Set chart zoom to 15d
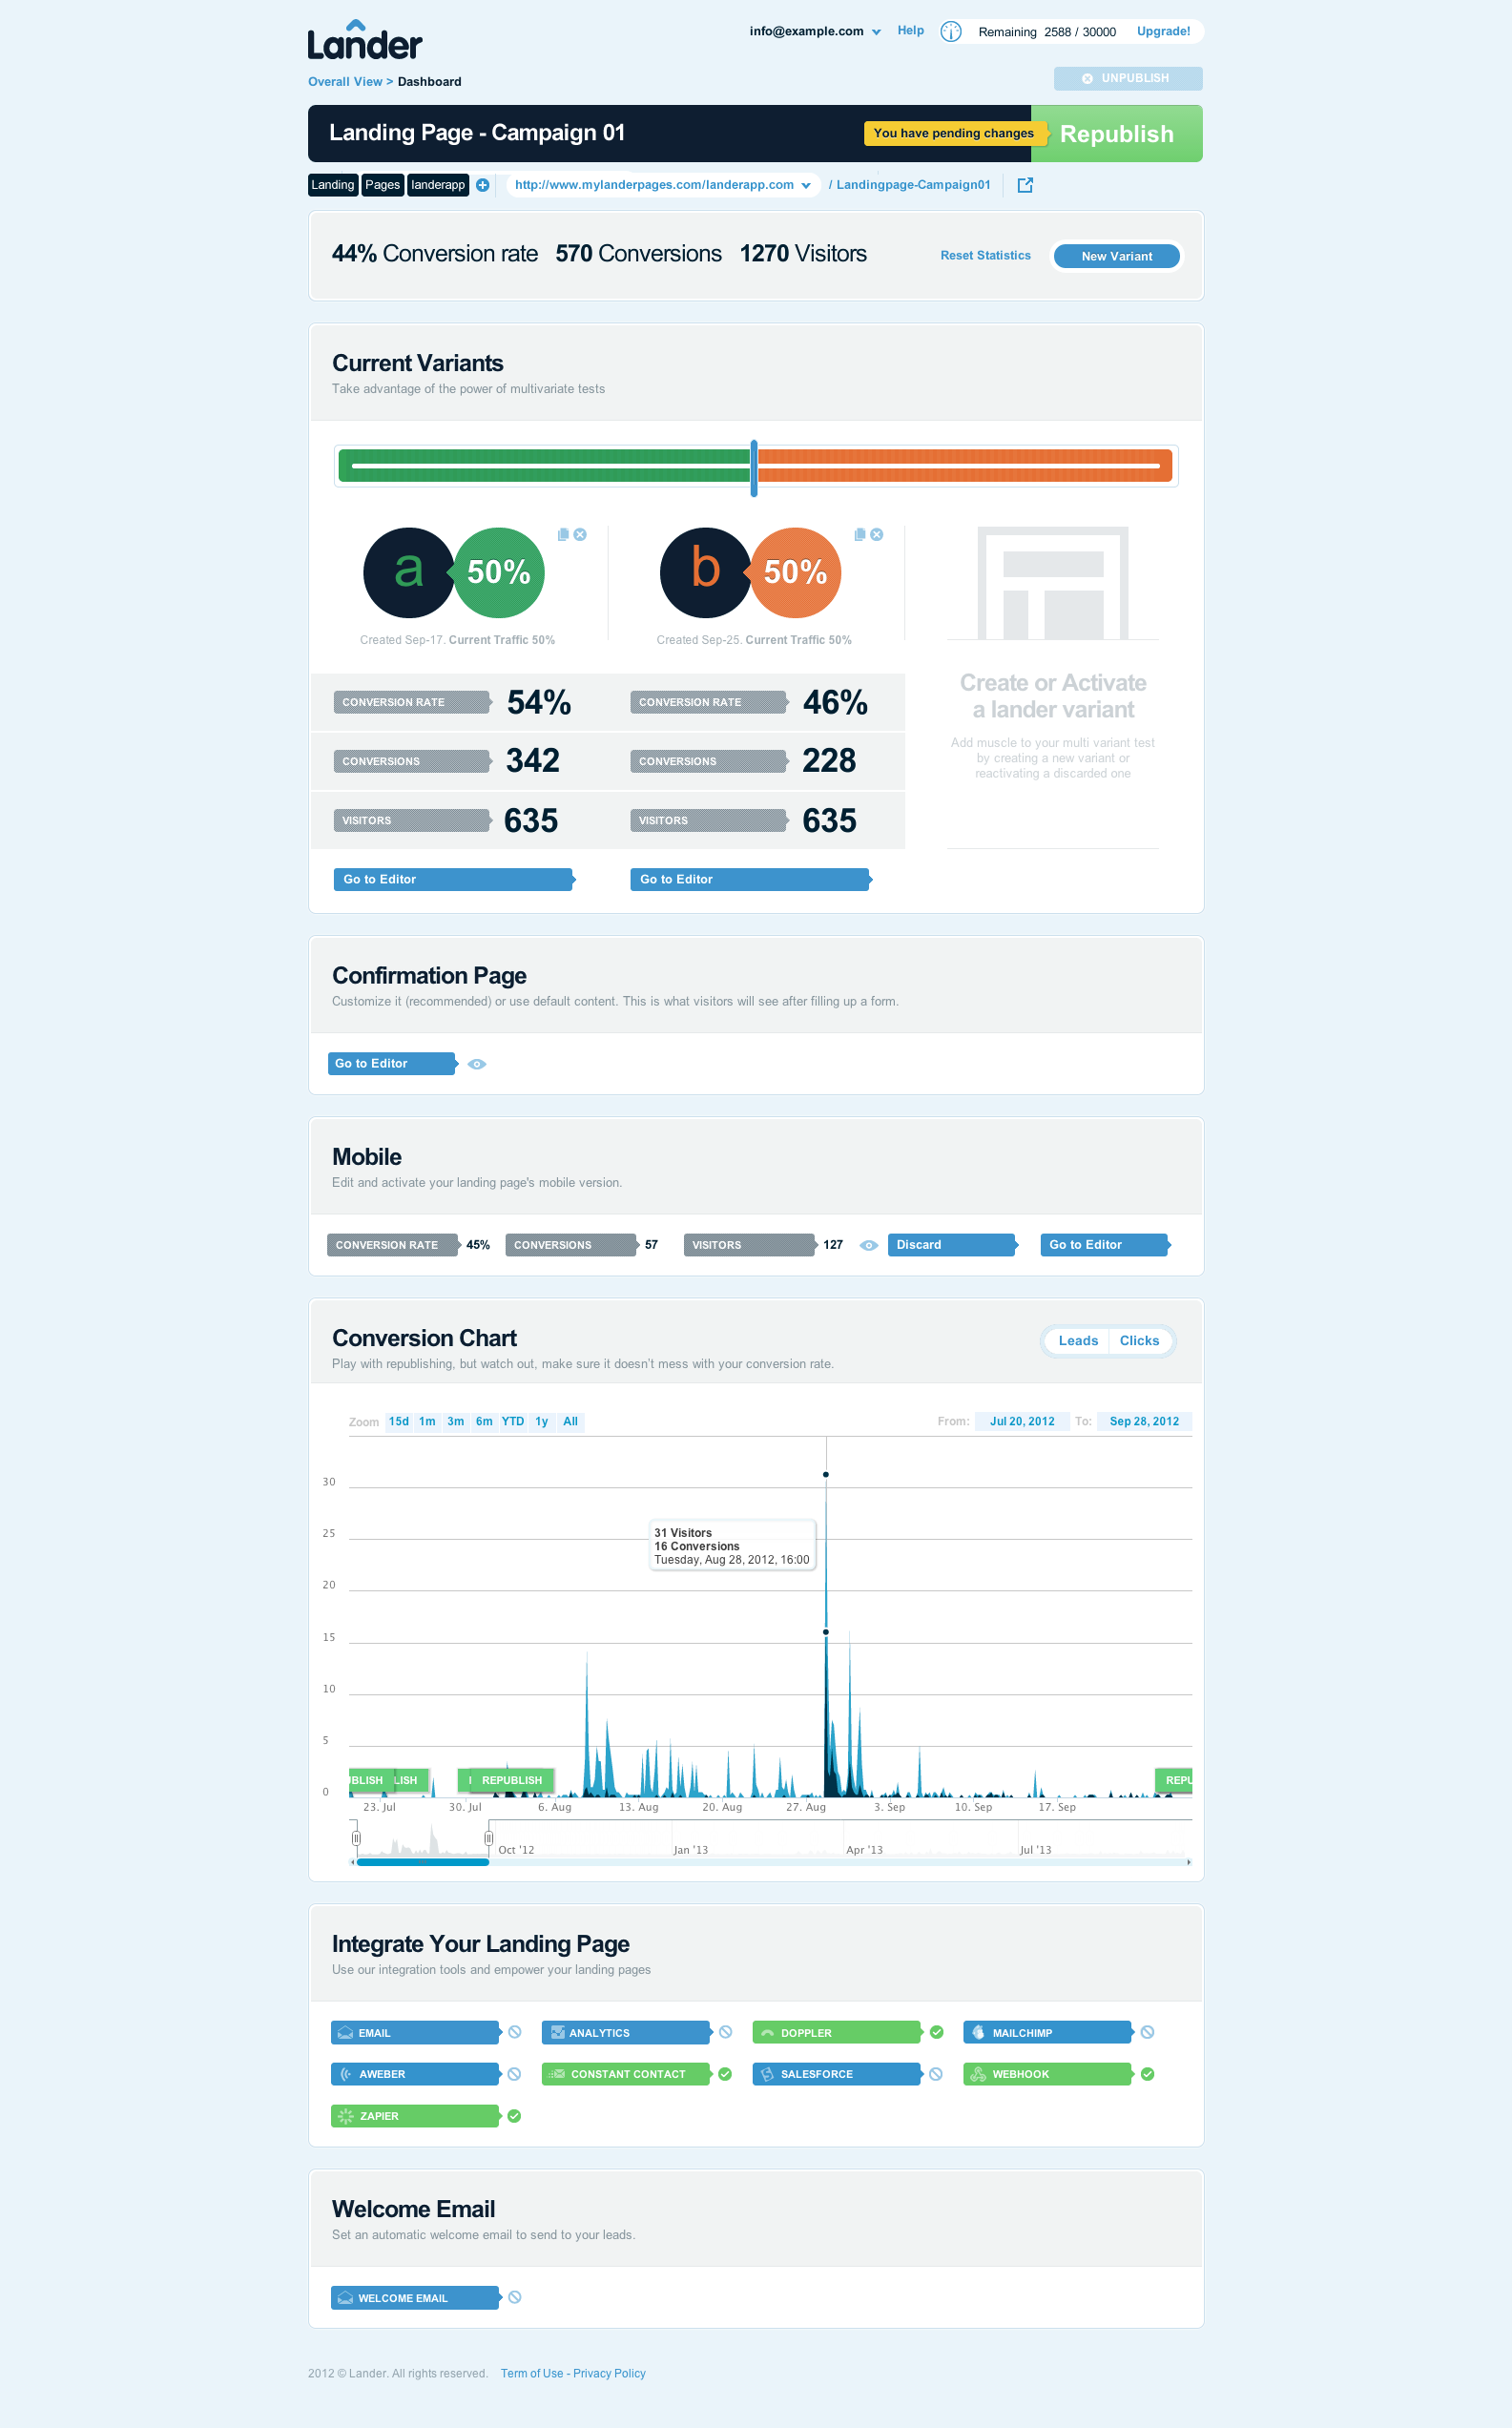The width and height of the screenshot is (1512, 2428). 399,1421
